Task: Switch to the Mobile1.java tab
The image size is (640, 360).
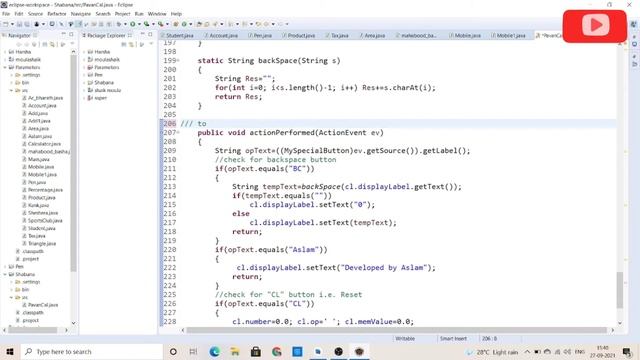Action: pos(510,36)
